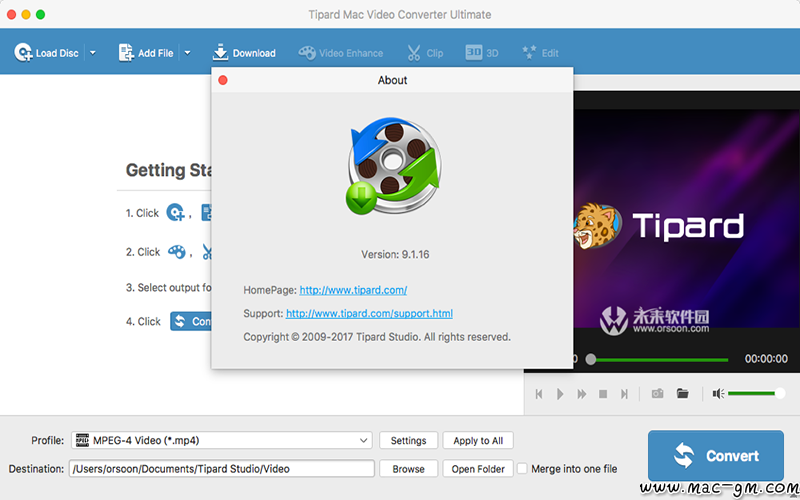
Task: Open the Profile MPEG-4 Video dropdown
Action: [x=222, y=440]
